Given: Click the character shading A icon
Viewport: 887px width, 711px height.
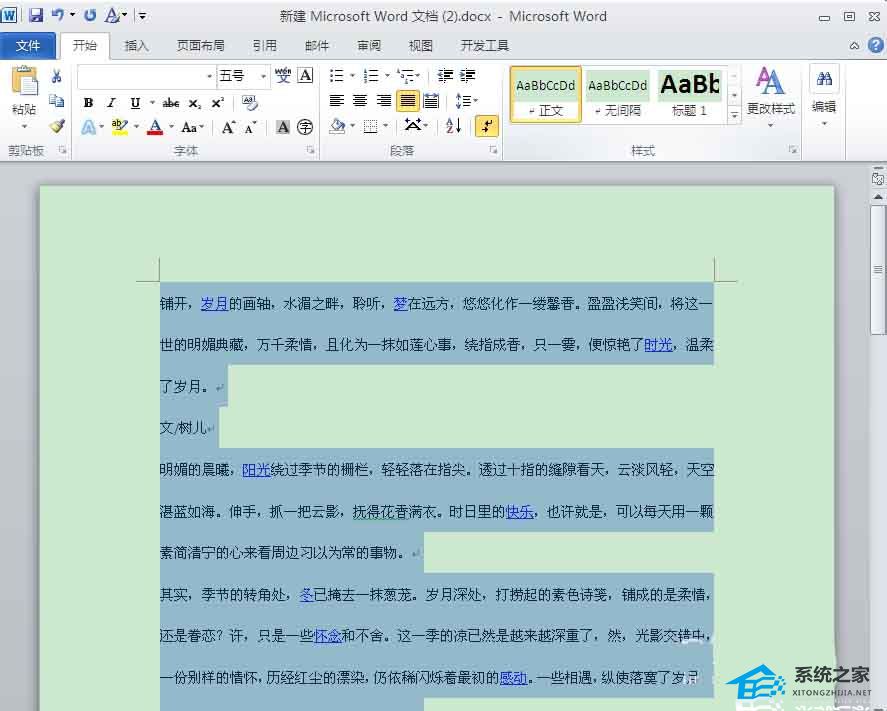Looking at the screenshot, I should pyautogui.click(x=283, y=127).
